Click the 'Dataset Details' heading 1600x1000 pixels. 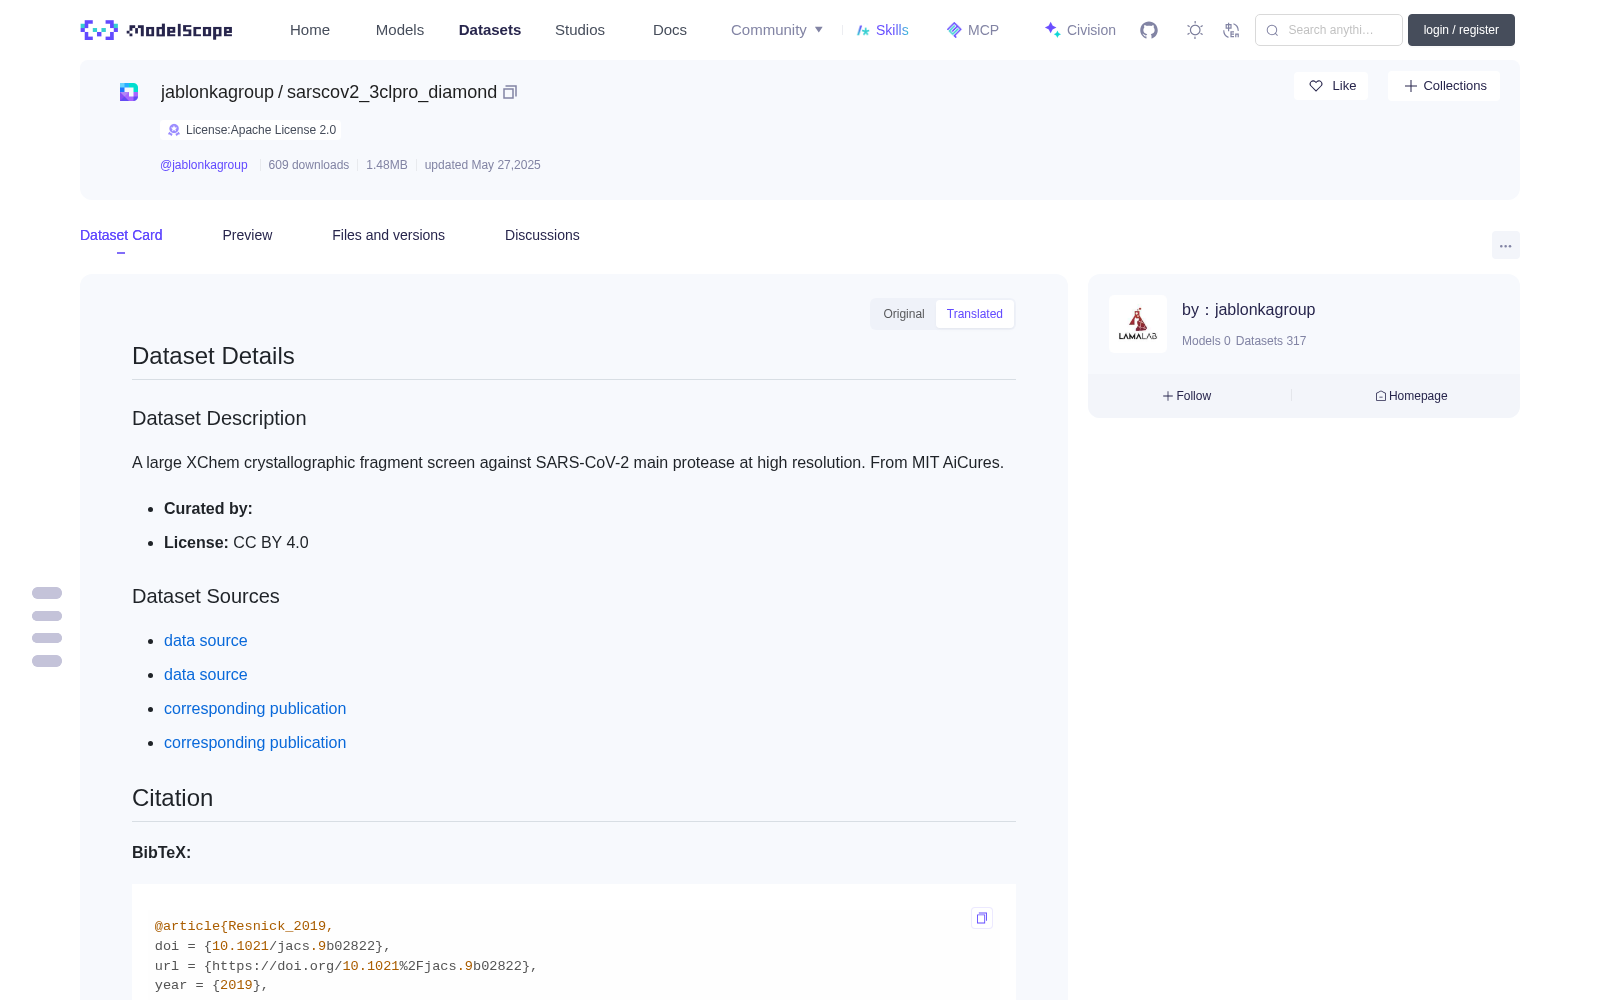pos(213,356)
